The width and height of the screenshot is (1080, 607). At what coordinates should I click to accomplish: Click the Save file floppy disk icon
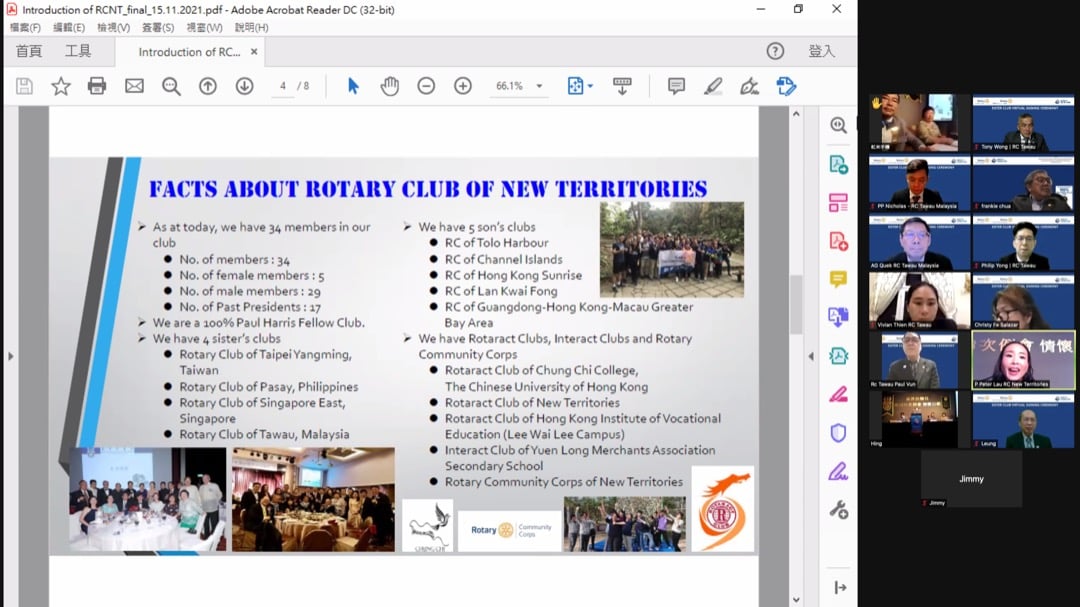point(25,86)
